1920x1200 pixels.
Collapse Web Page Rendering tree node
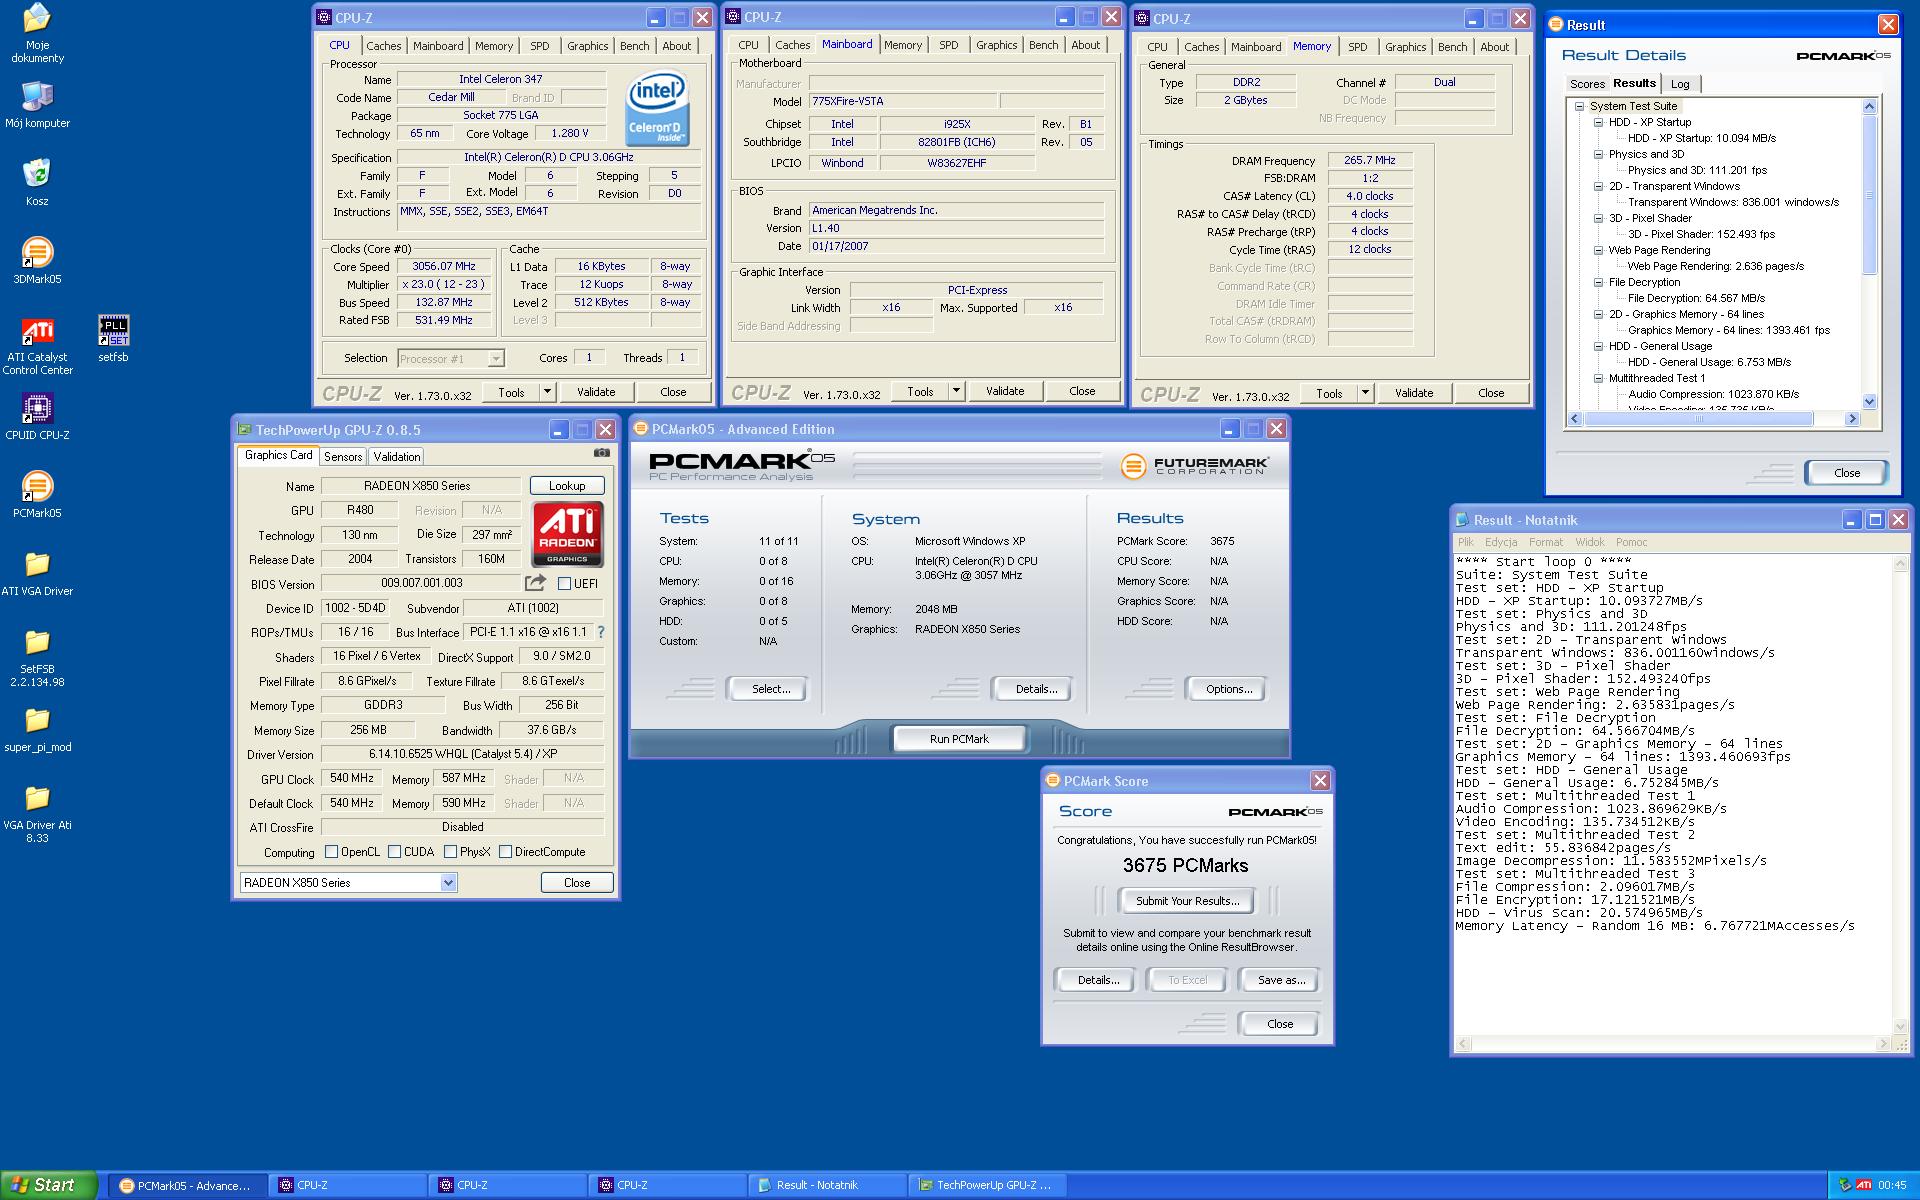1599,250
